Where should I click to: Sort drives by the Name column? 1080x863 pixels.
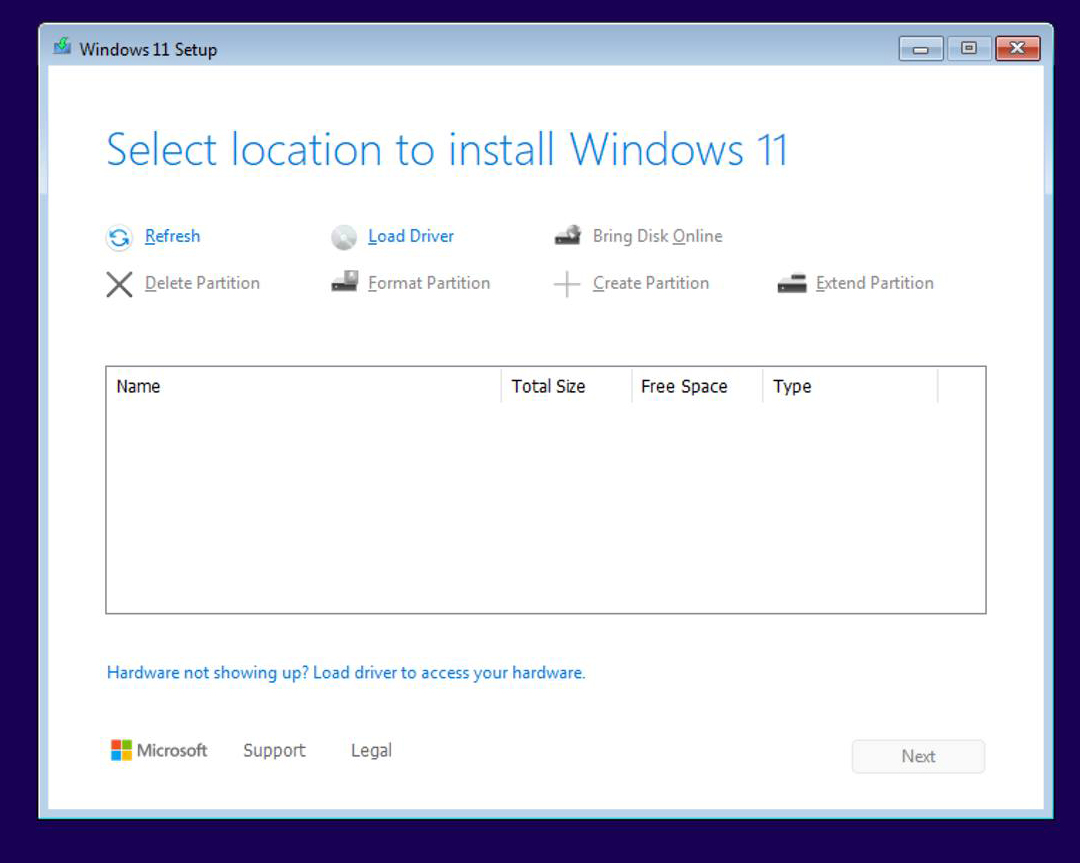coord(138,386)
